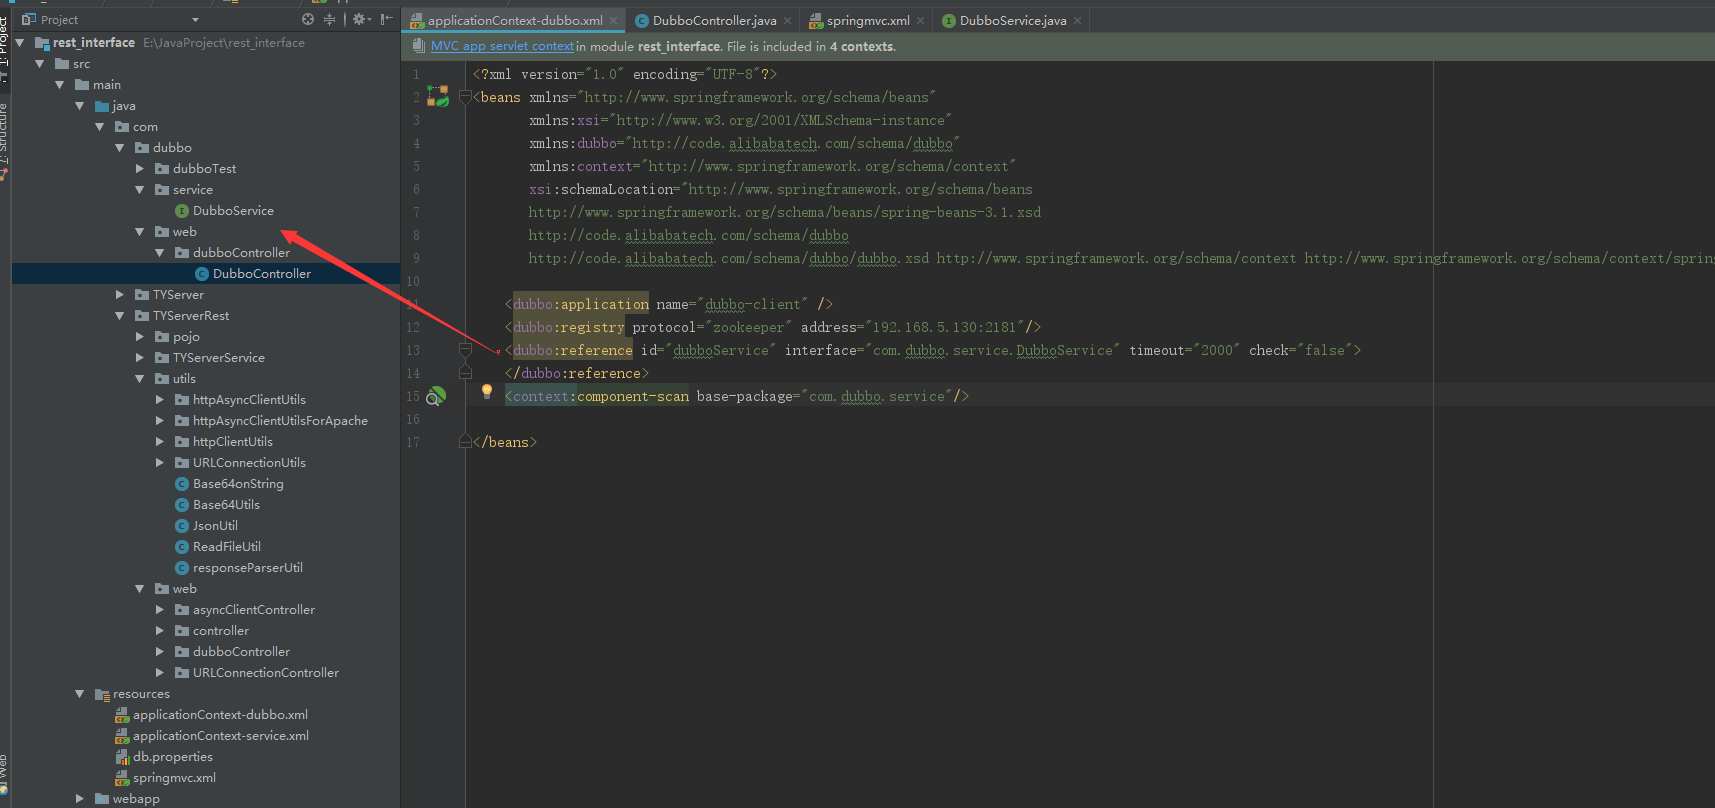Viewport: 1715px width, 808px height.
Task: Select the Base64onString class
Action: click(x=229, y=484)
